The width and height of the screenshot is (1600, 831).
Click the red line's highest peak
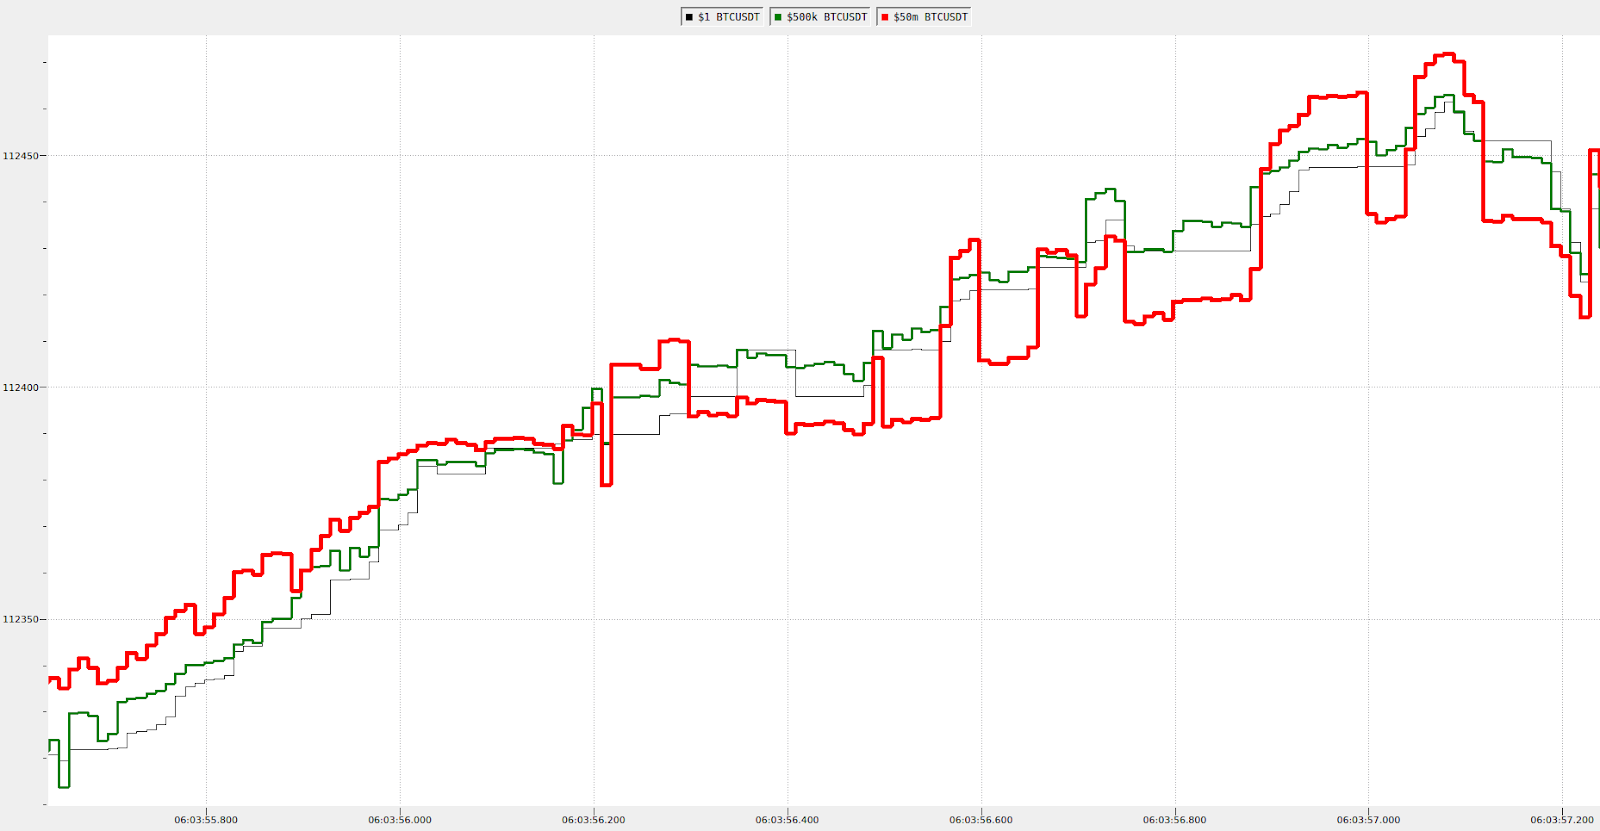[x=1447, y=55]
